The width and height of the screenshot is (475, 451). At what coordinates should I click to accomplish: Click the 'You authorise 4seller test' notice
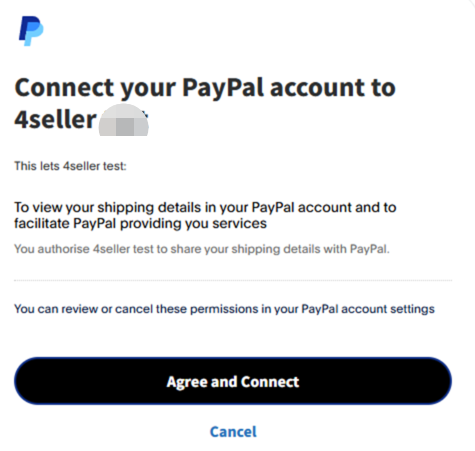pyautogui.click(x=202, y=249)
